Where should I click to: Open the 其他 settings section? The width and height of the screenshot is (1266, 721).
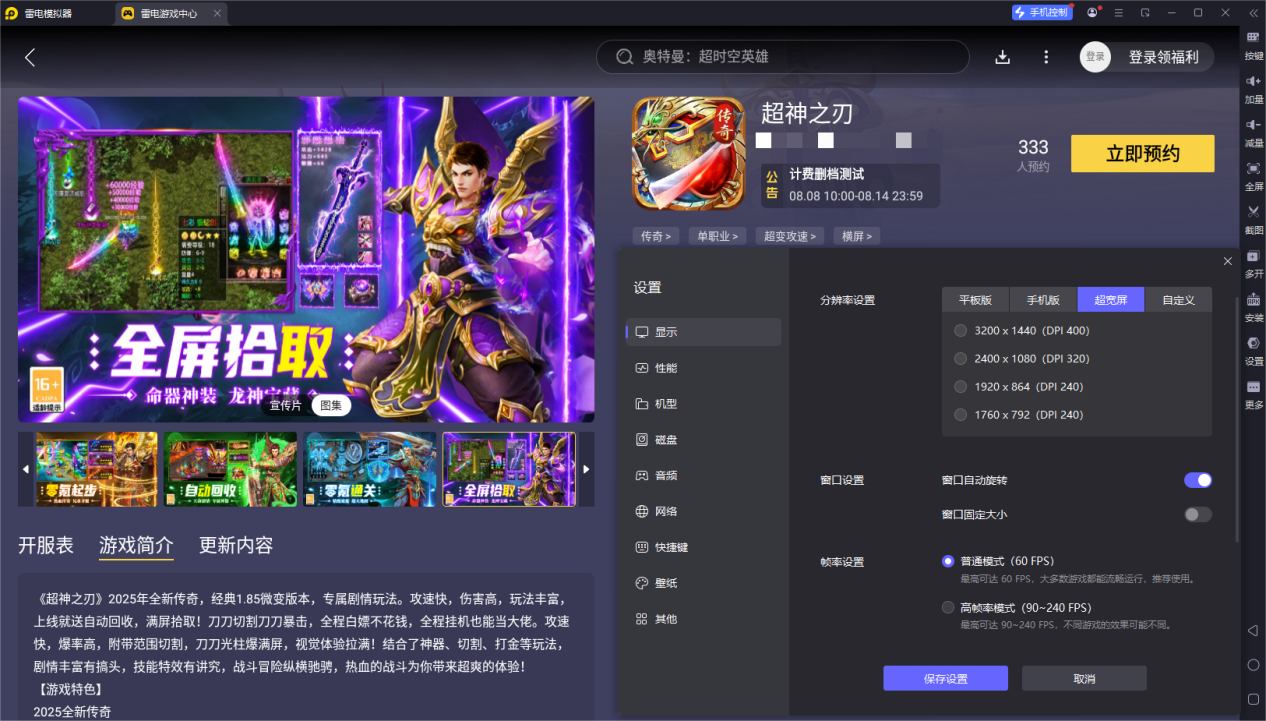coord(703,619)
